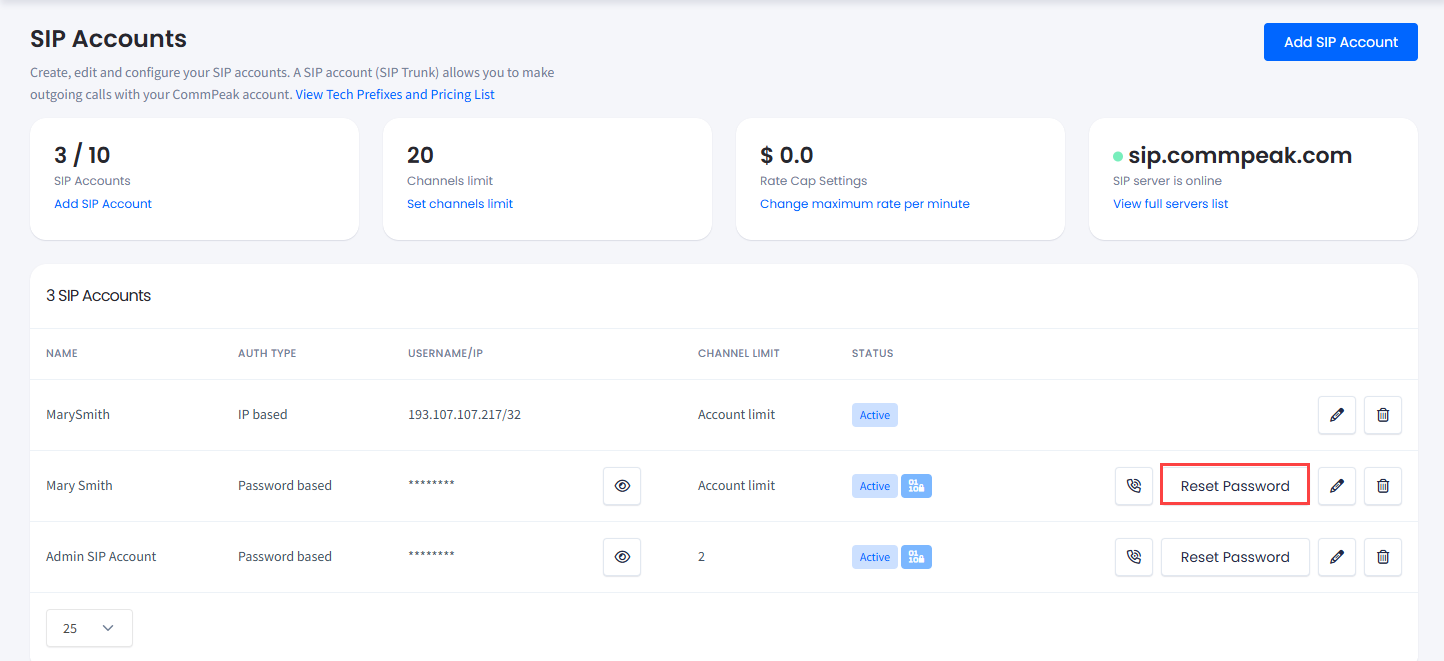Viewport: 1444px width, 661px height.
Task: Edit the Mary Smith password-based account
Action: click(x=1336, y=485)
